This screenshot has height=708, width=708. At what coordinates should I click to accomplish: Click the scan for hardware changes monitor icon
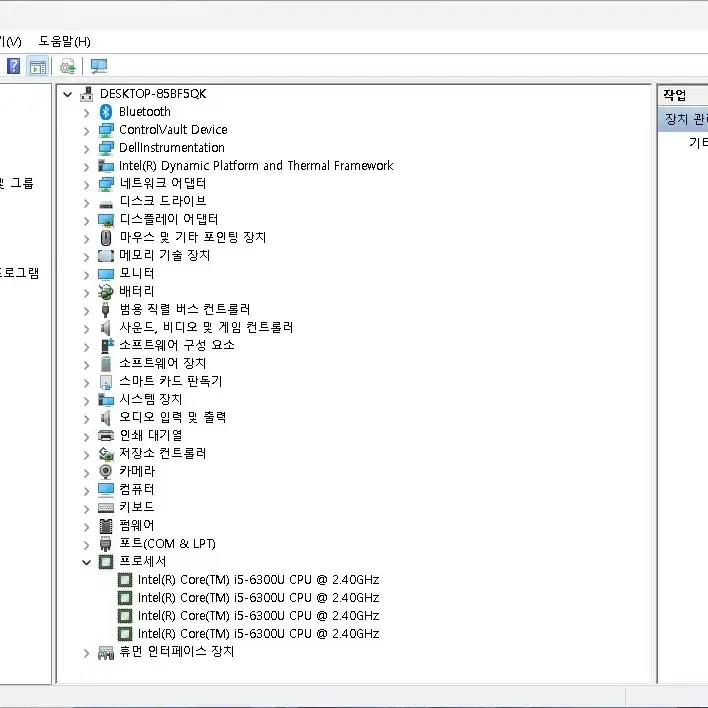[x=99, y=67]
